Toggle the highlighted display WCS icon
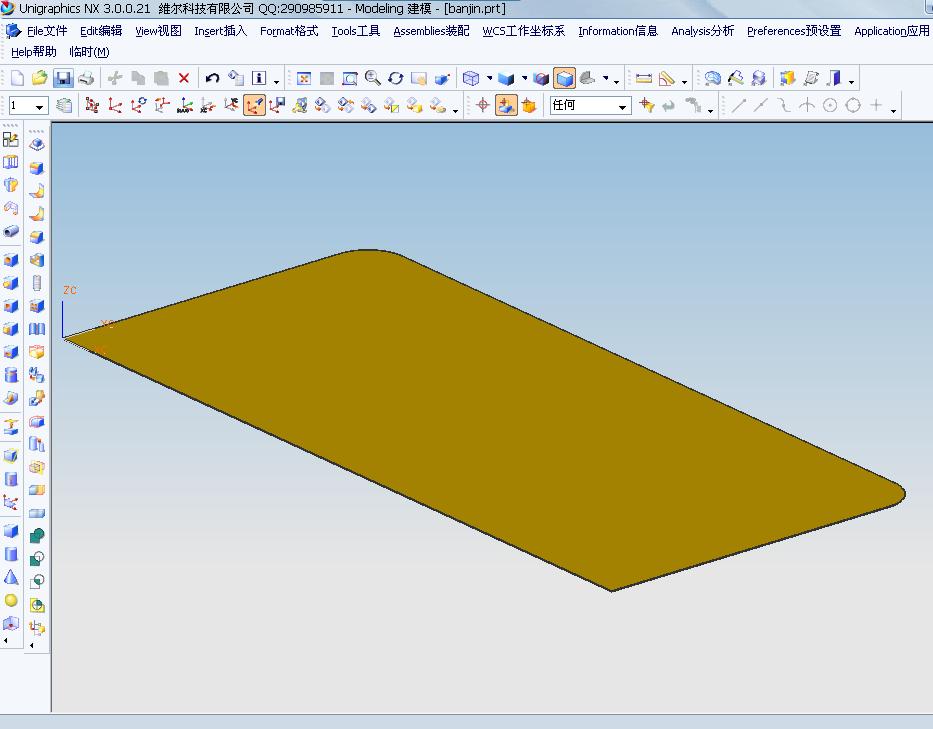The height and width of the screenshot is (729, 933). tap(254, 106)
